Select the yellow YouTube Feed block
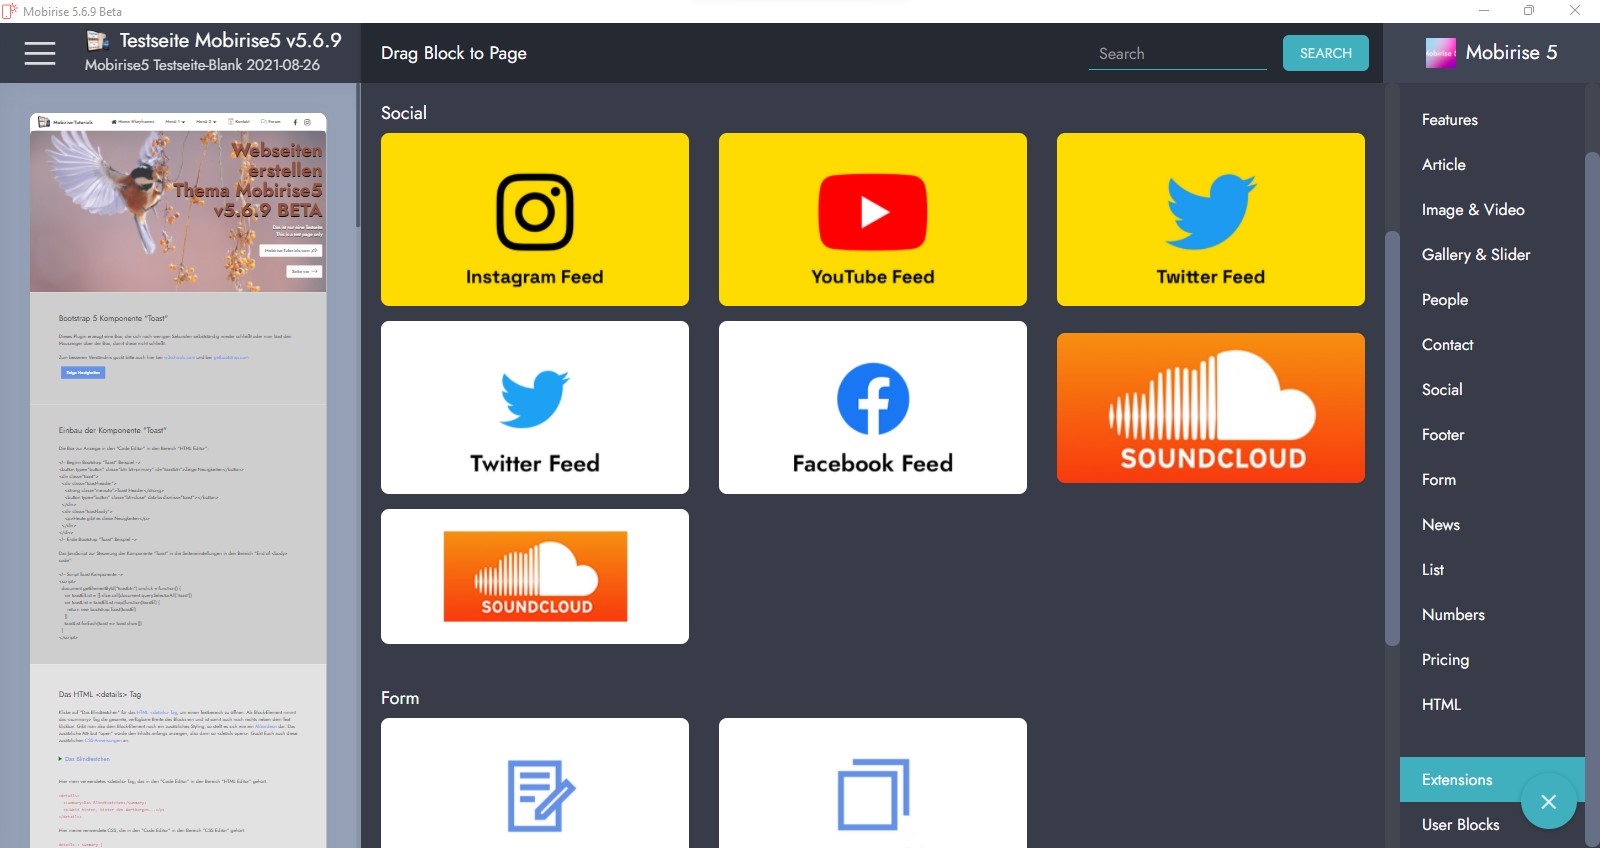Viewport: 1600px width, 848px height. coord(873,219)
